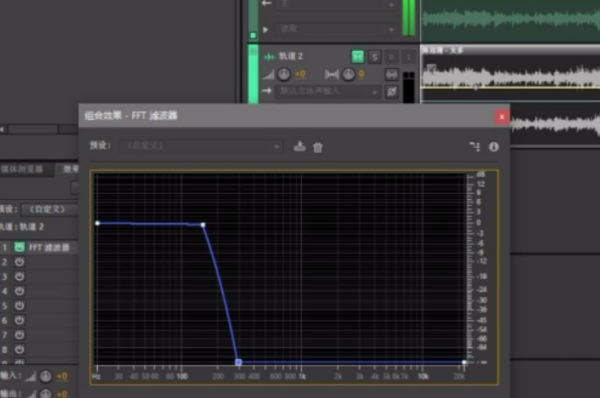This screenshot has width=600, height=398.
Task: Select the curve control point near 300 Hz
Action: [x=238, y=362]
